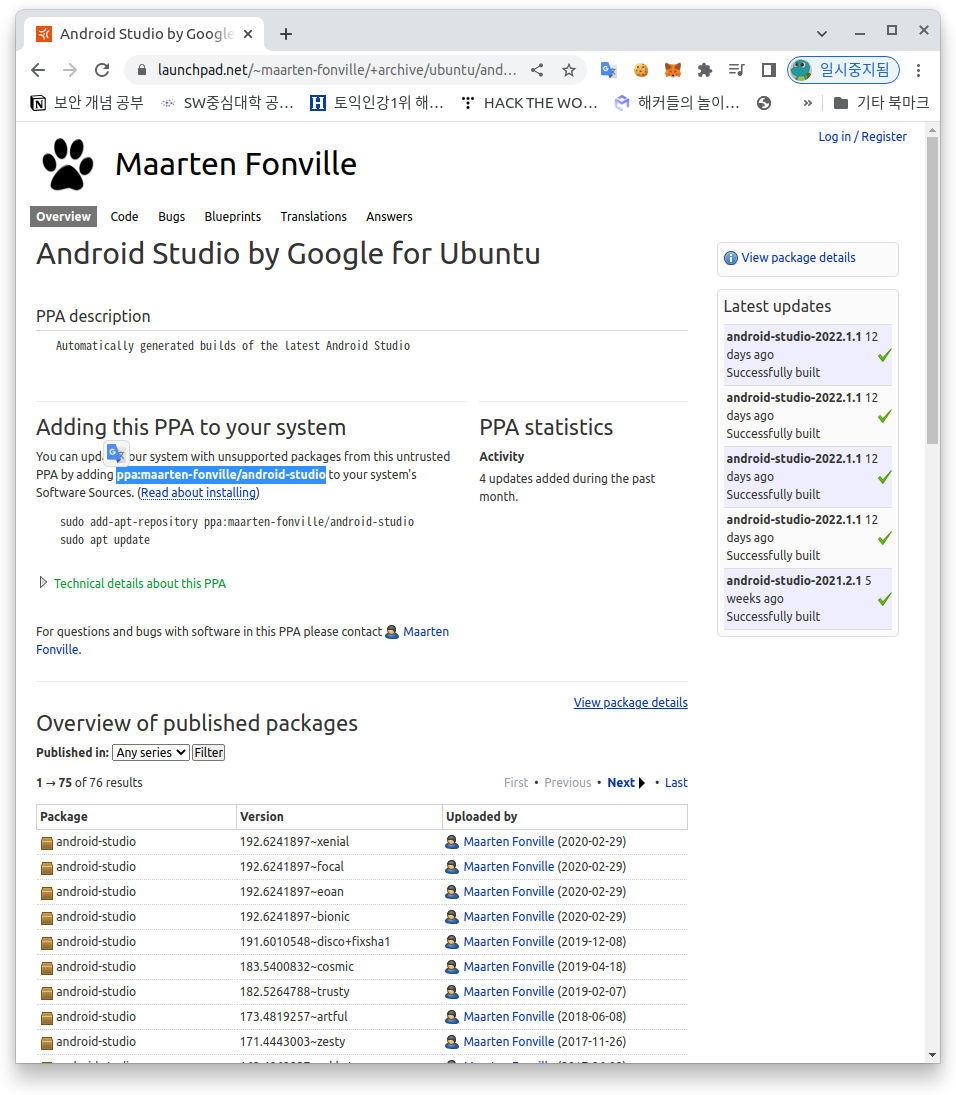The image size is (956, 1095).
Task: Go back to the previous page
Action: (x=38, y=70)
